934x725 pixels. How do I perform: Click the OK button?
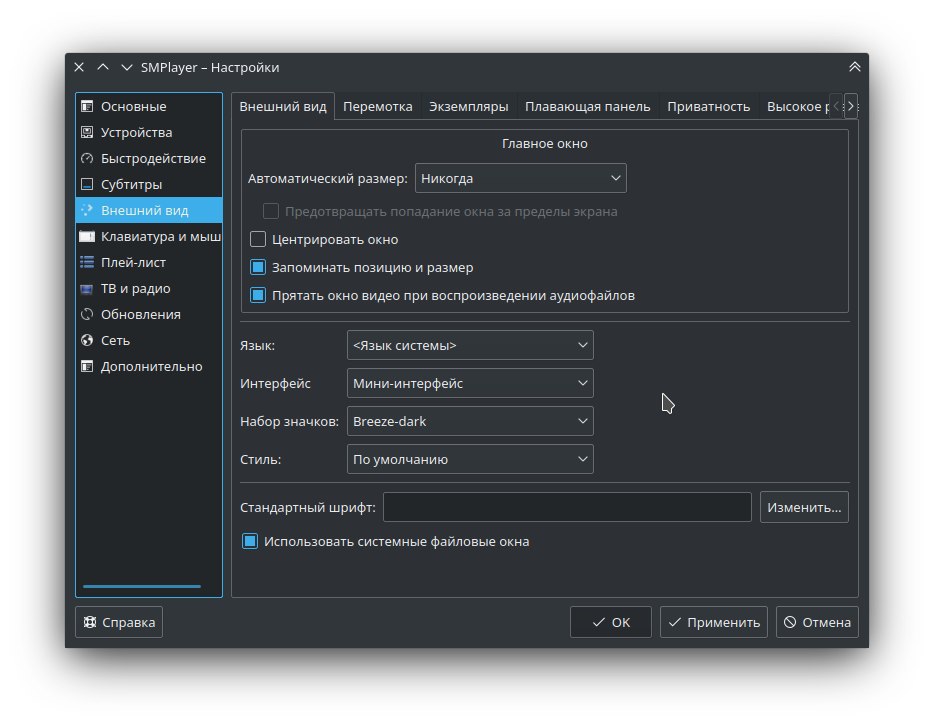pos(611,622)
